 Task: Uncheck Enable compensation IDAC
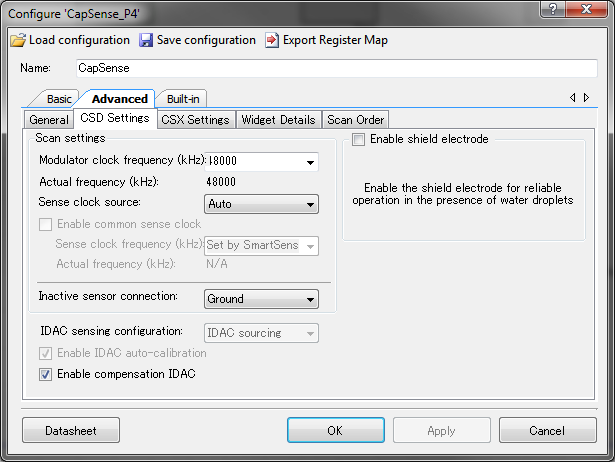point(45,374)
